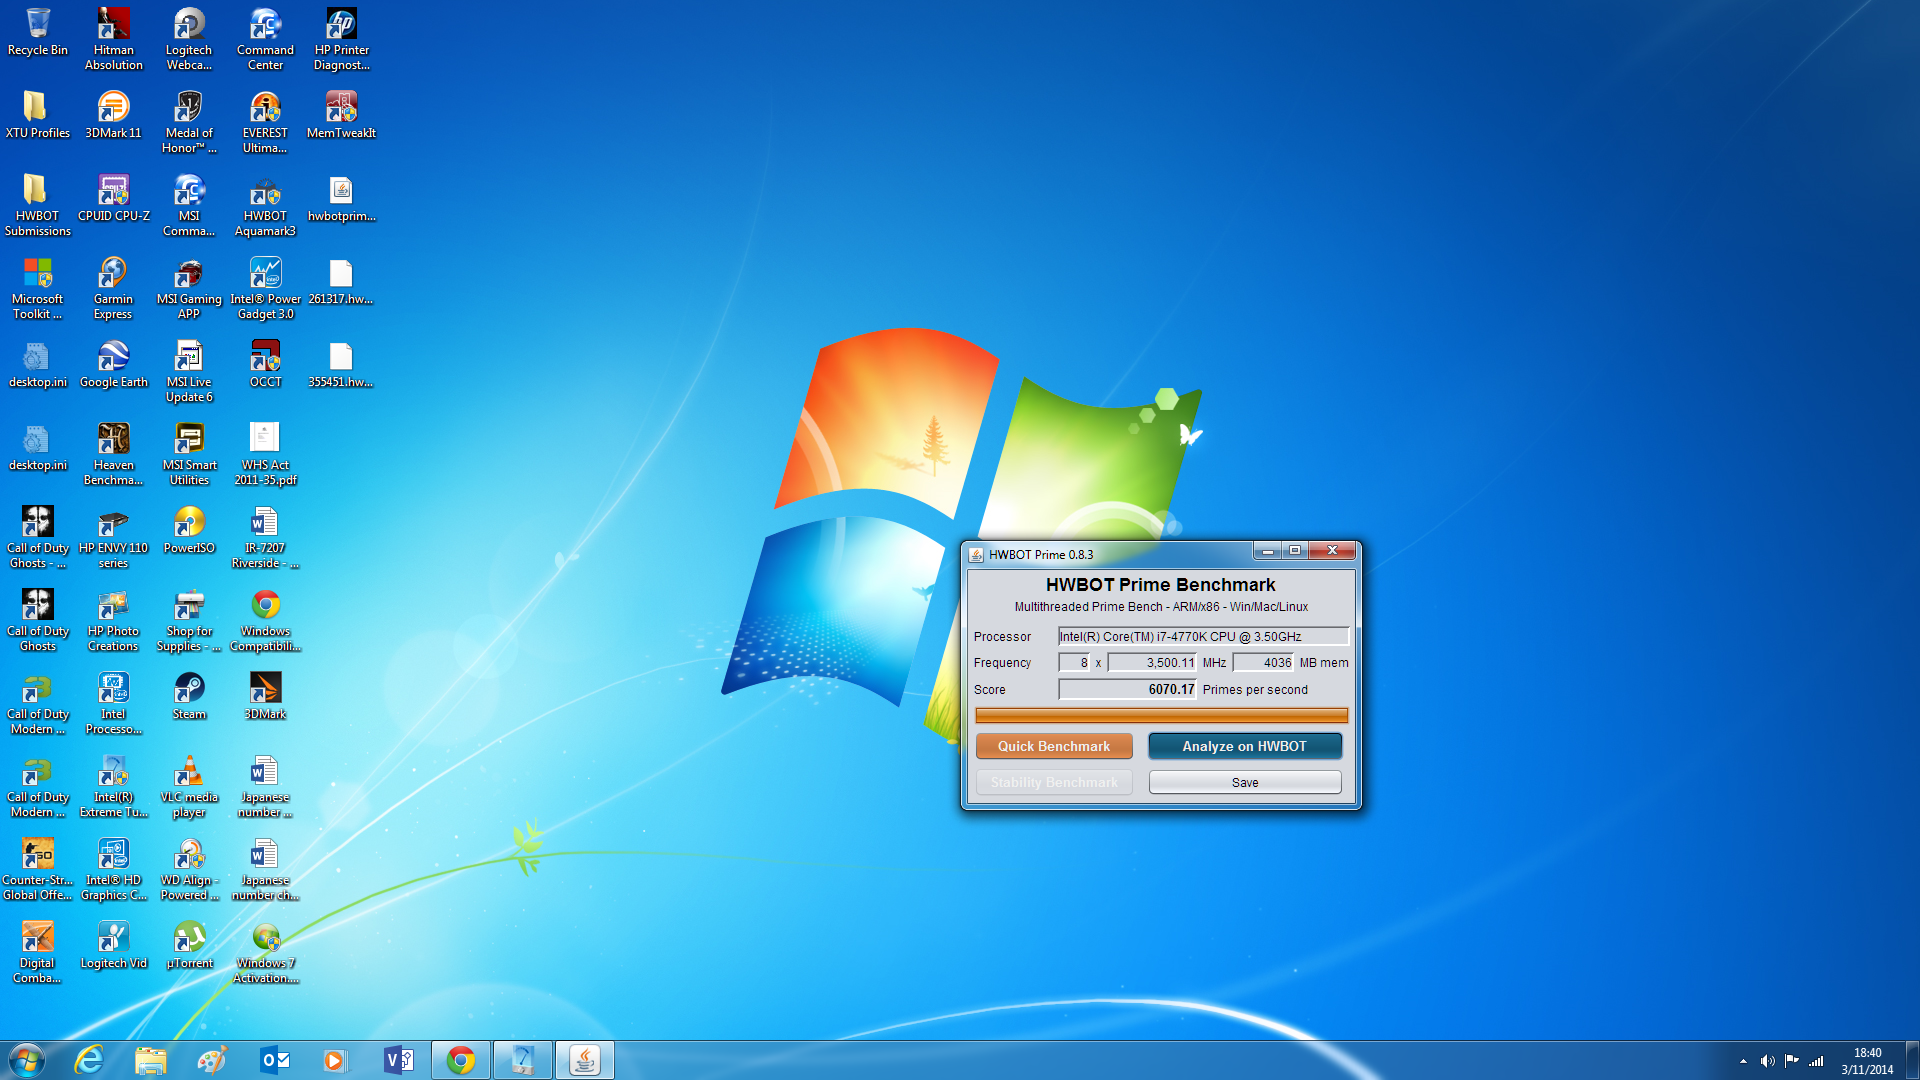The height and width of the screenshot is (1080, 1920).
Task: Select the XTU Profiles folder
Action: coord(38,115)
